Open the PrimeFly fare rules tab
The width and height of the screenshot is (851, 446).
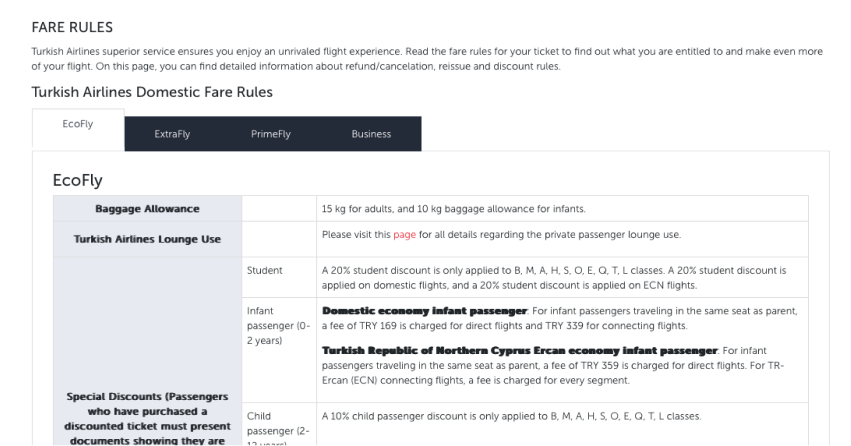click(x=271, y=134)
